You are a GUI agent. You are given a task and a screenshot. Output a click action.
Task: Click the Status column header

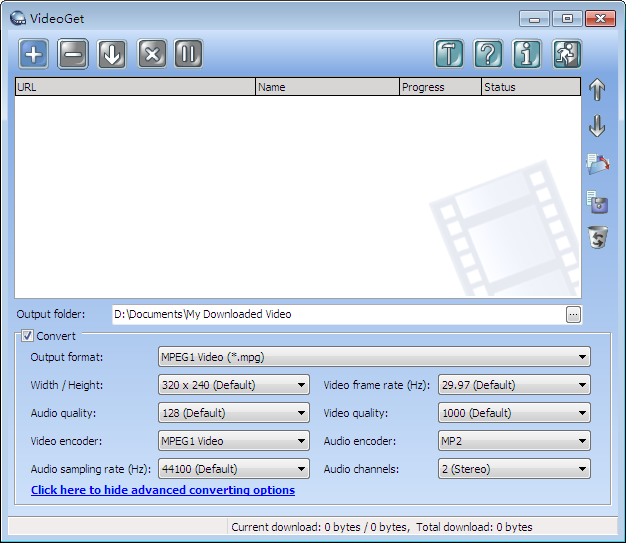(531, 87)
